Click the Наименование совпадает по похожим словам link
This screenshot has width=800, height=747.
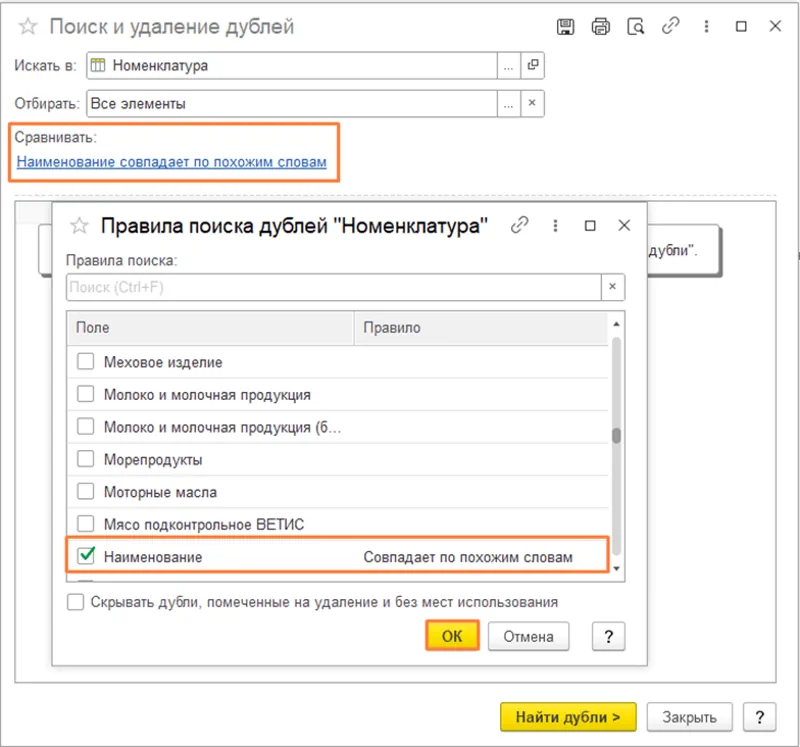click(x=170, y=161)
